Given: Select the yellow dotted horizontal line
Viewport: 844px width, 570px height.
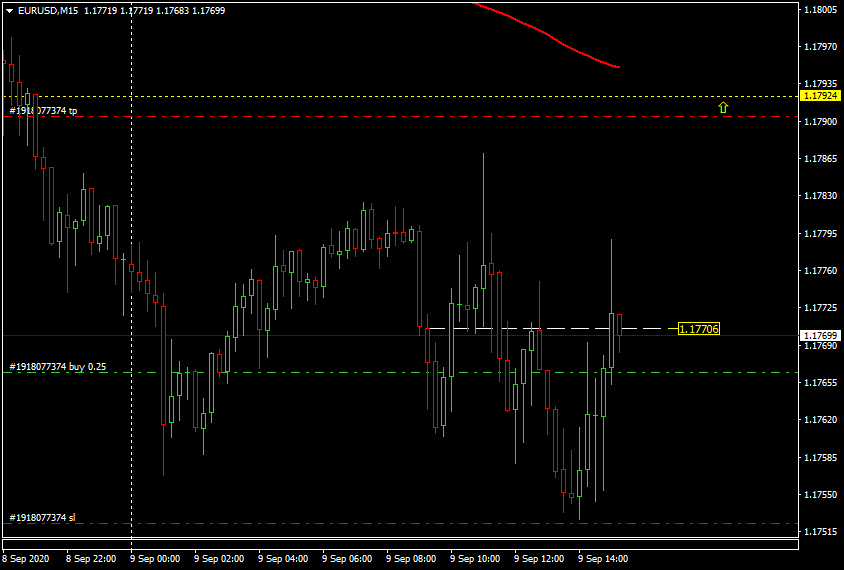Looking at the screenshot, I should point(401,96).
